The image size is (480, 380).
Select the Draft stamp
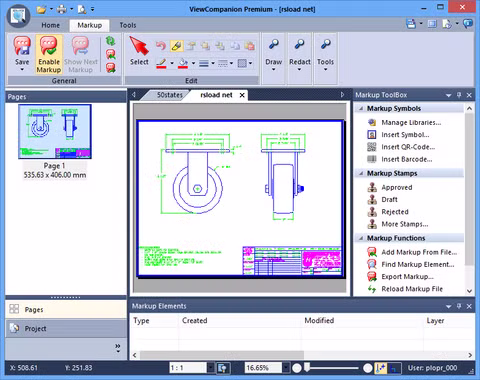click(382, 200)
